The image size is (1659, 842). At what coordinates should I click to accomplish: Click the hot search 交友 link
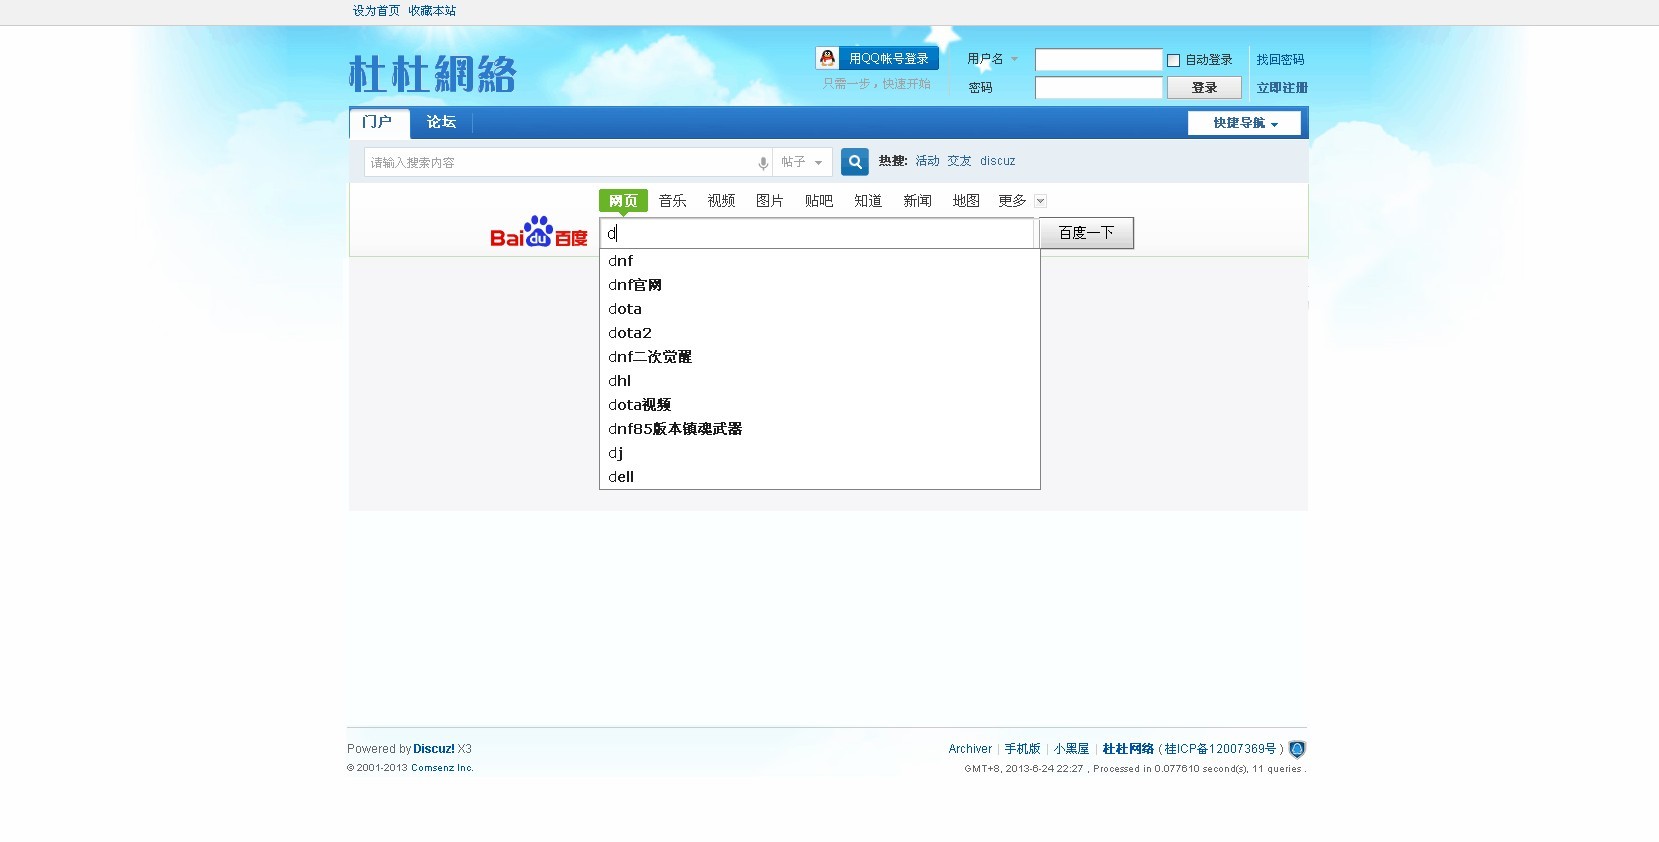coord(960,161)
